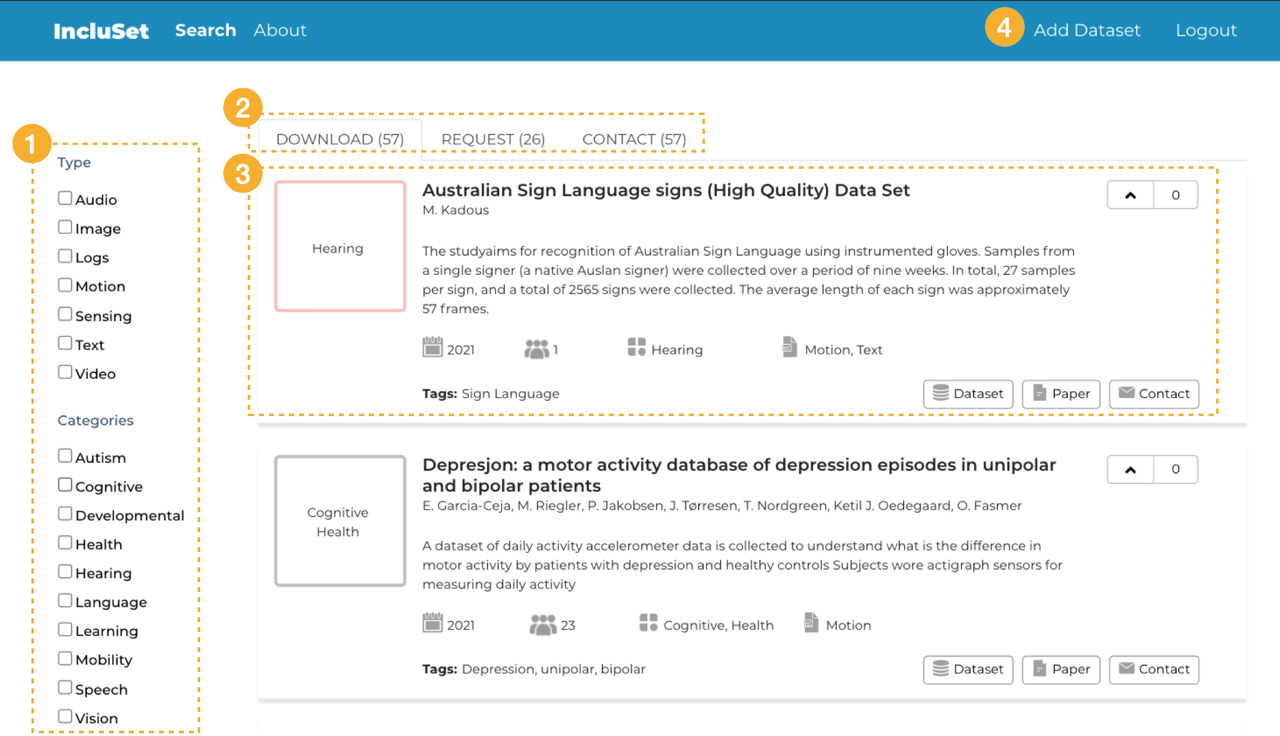
Task: Click the Paper button for the Depresjon entry
Action: point(1061,669)
